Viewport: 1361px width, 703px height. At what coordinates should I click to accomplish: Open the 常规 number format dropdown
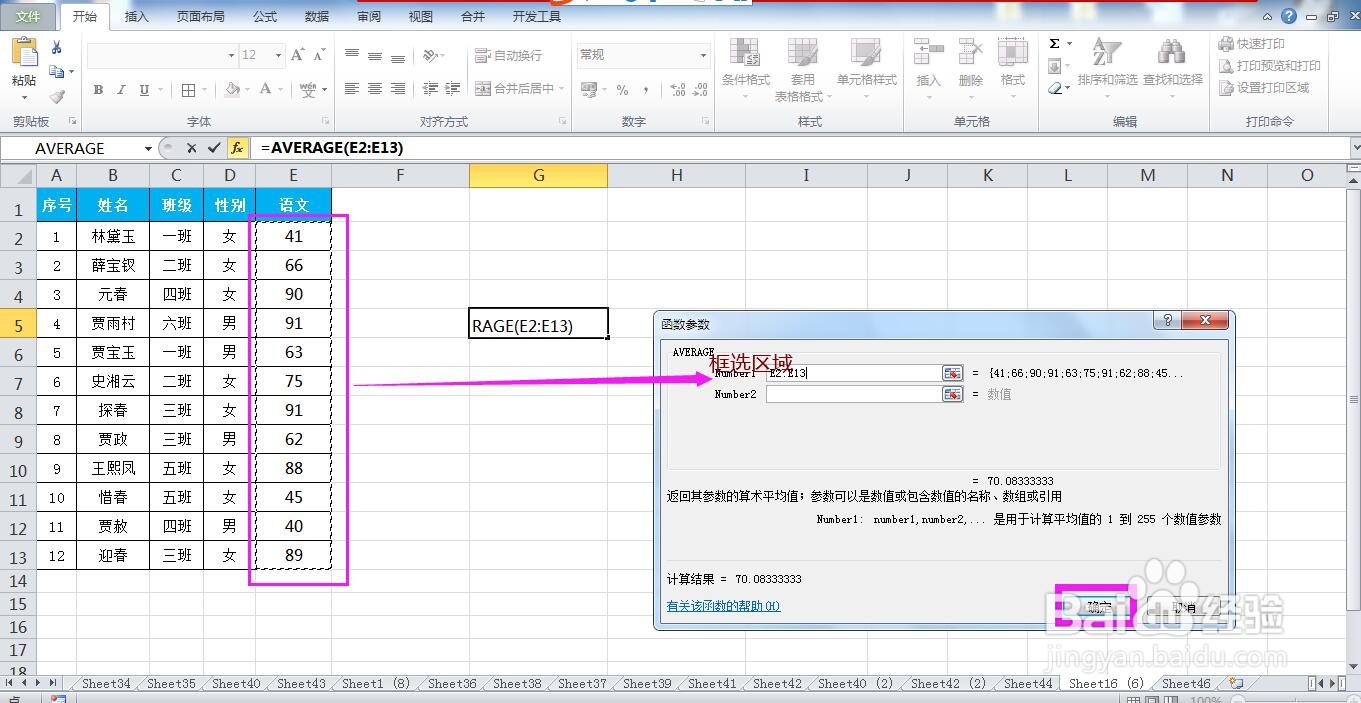(703, 56)
